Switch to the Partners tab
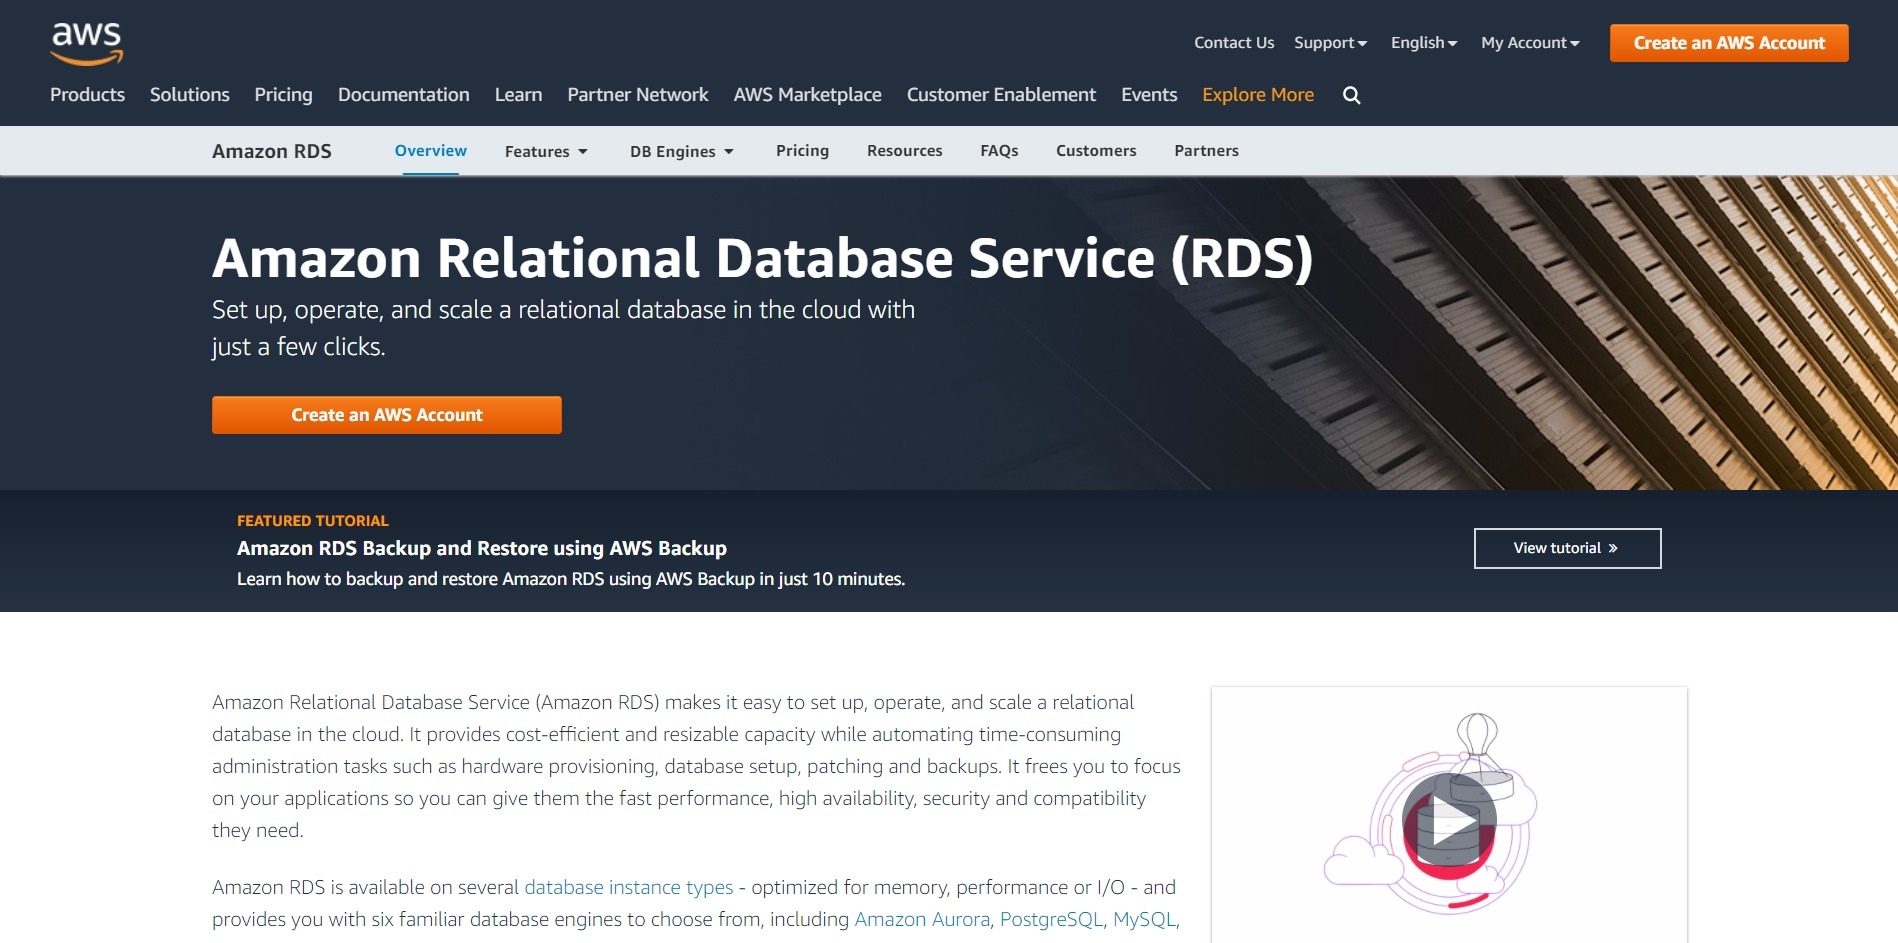The width and height of the screenshot is (1898, 943). pos(1206,151)
